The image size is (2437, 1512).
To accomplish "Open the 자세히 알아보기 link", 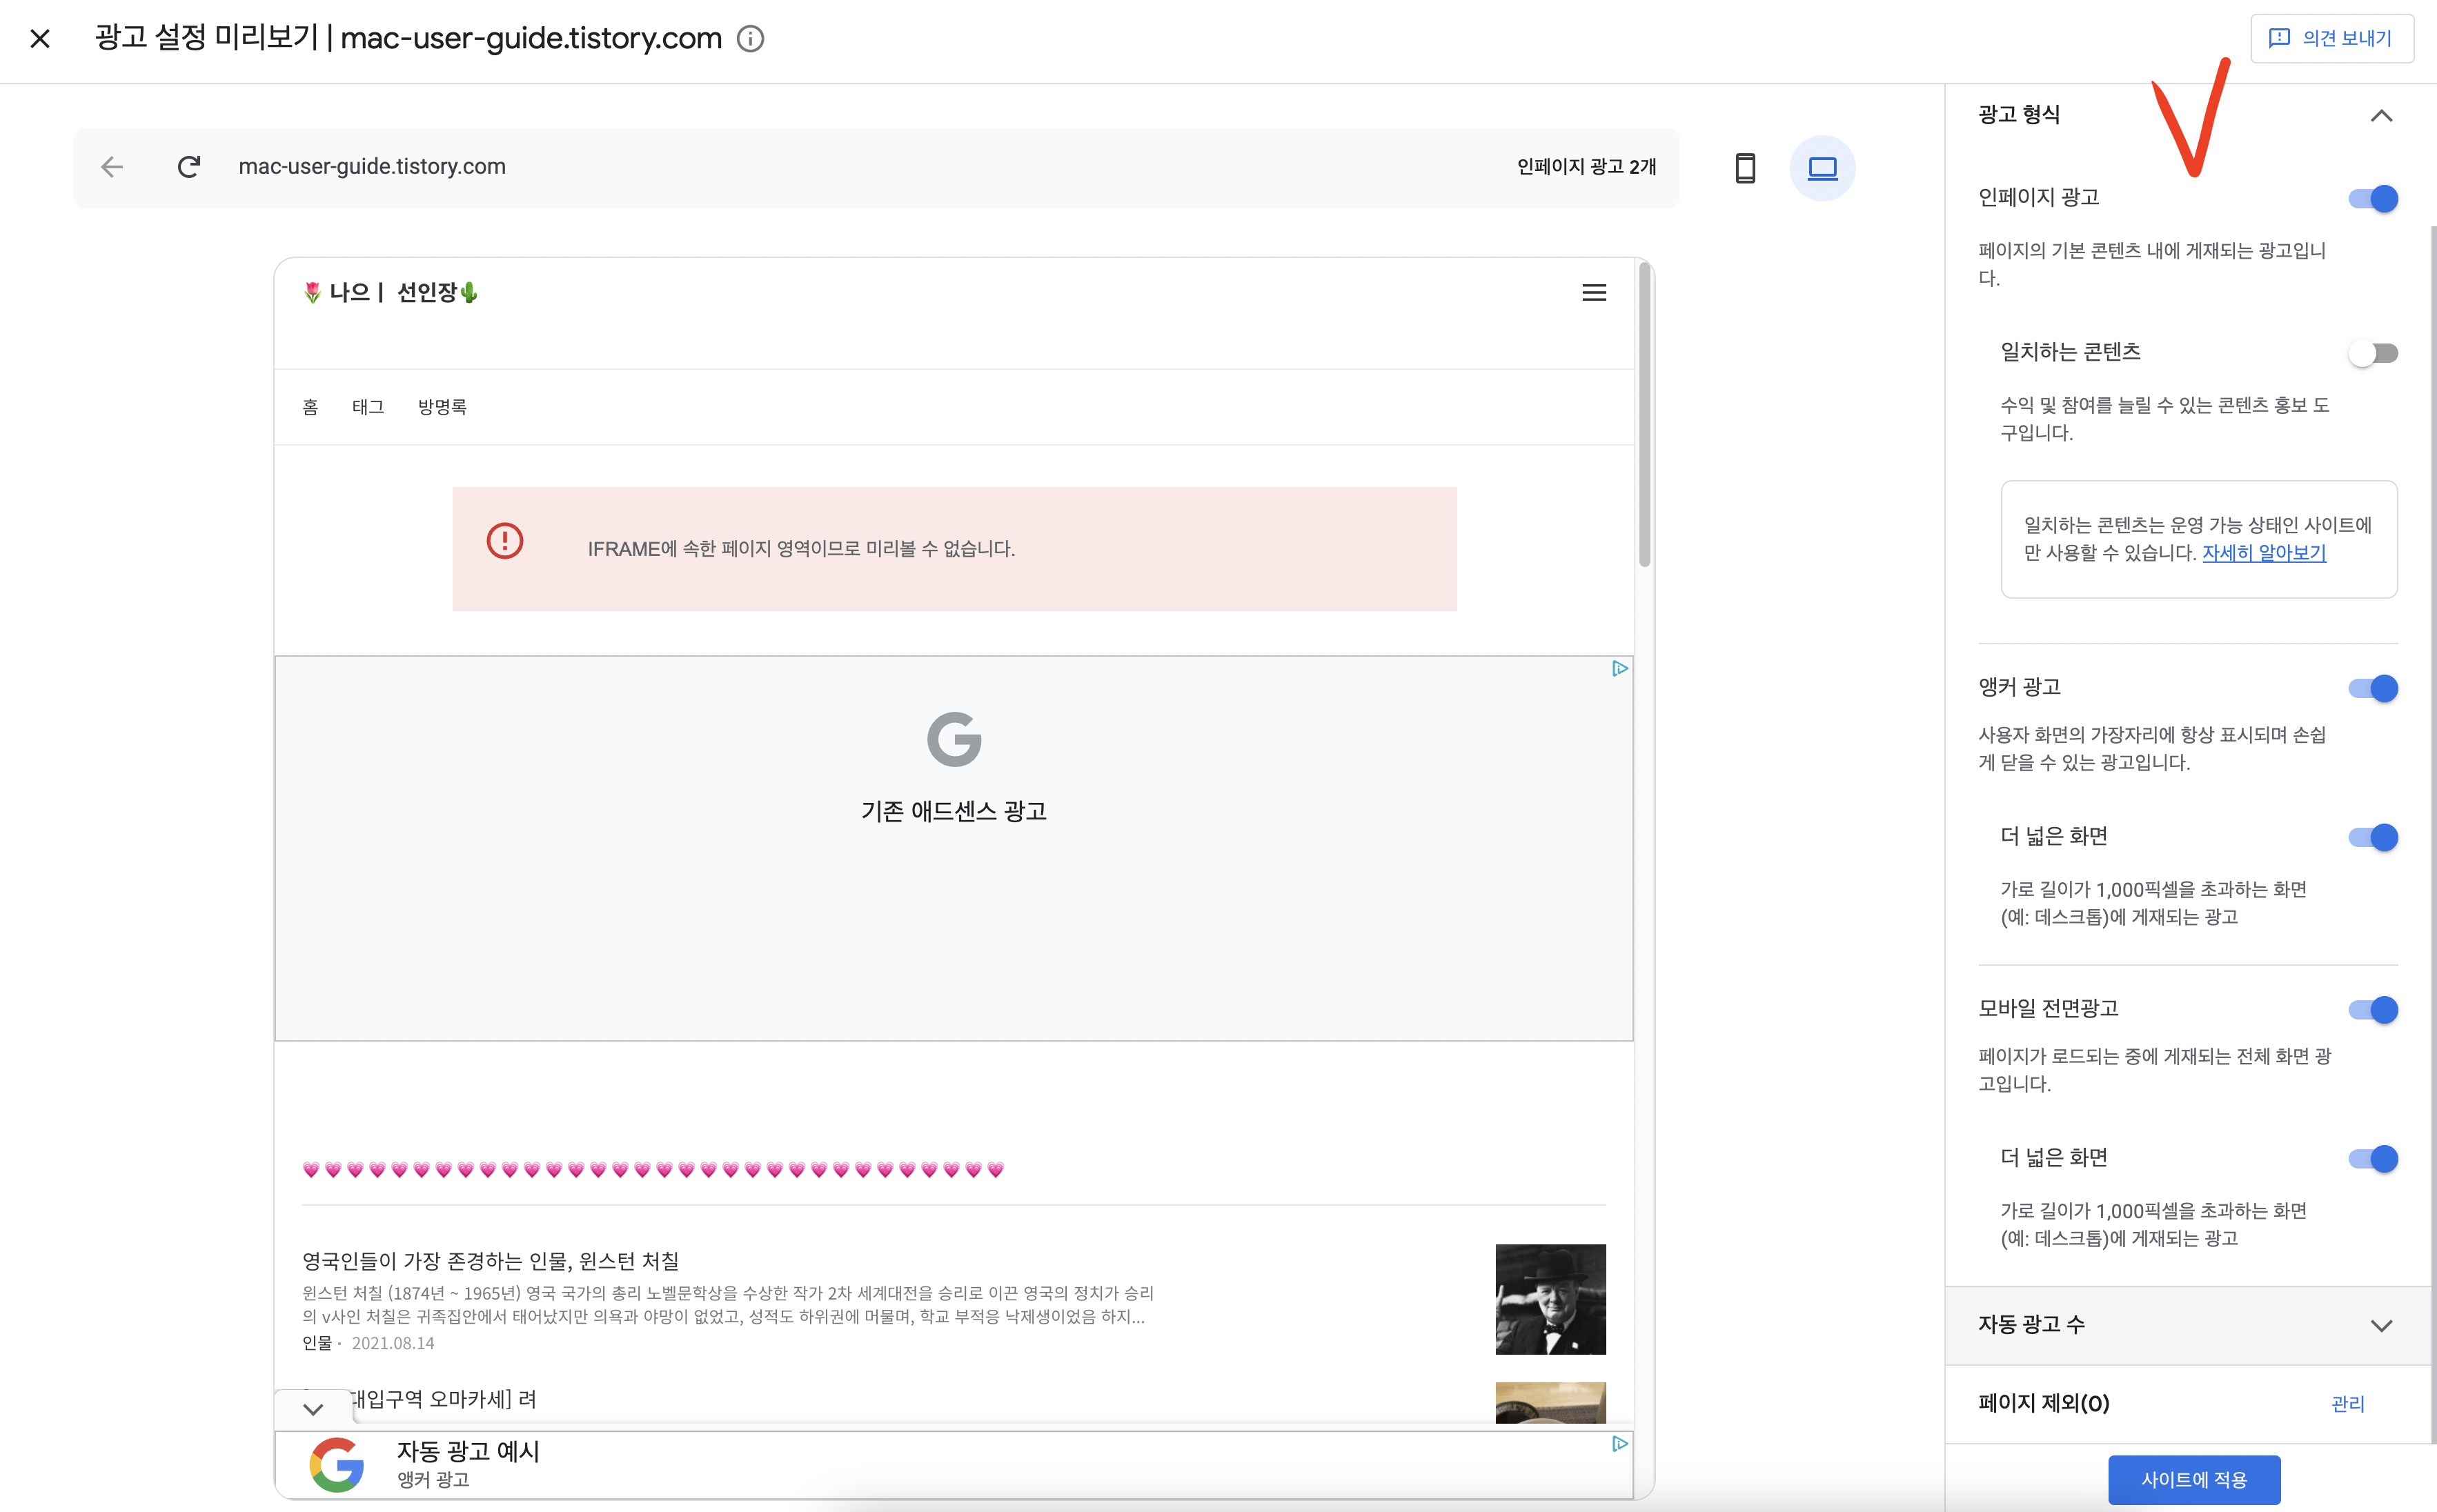I will 2264,553.
